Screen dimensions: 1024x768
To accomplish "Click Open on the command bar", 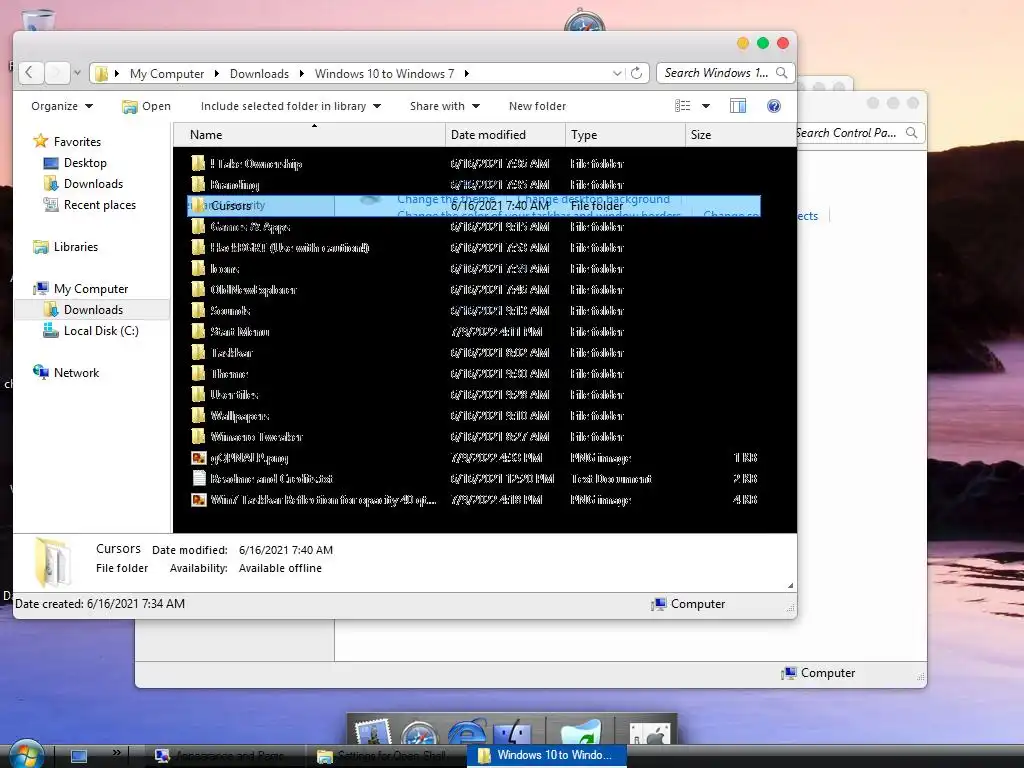I will tap(146, 106).
